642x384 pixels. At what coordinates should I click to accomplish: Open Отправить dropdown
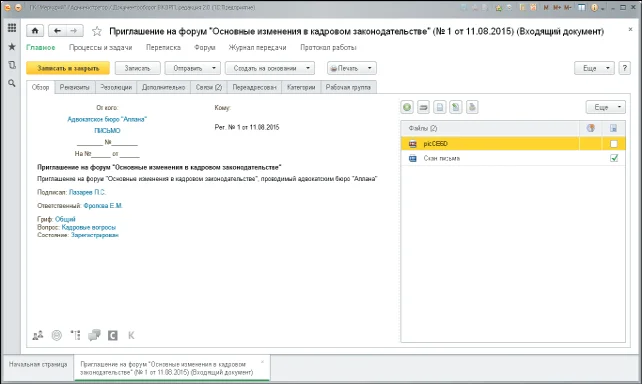[192, 68]
